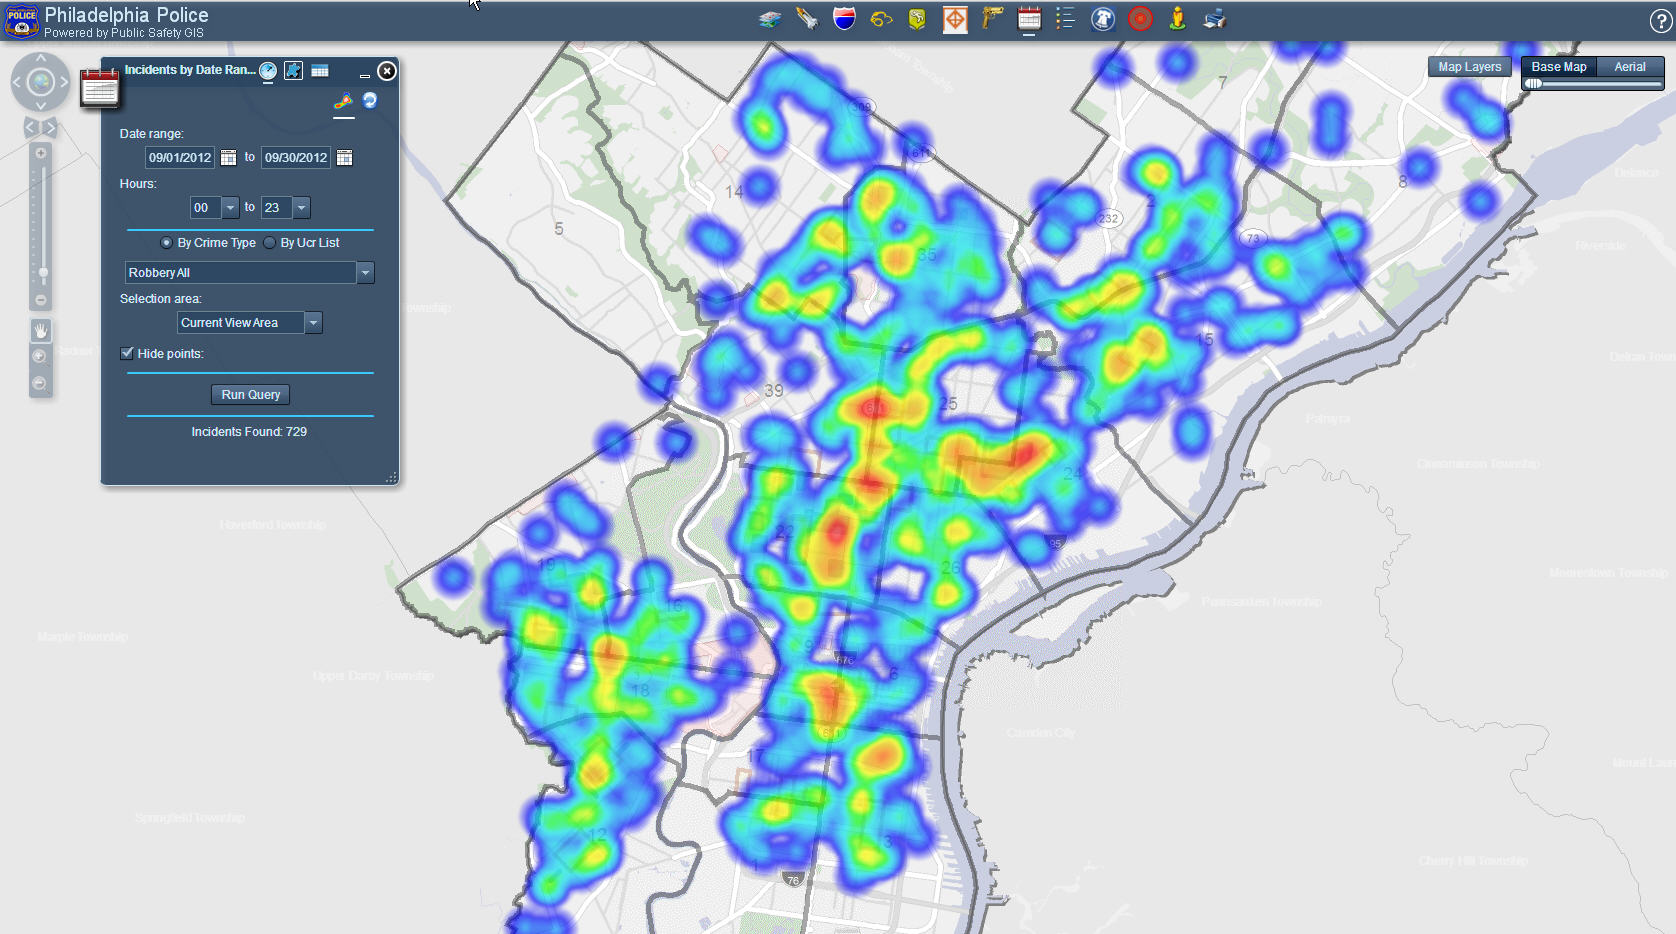Click the end date 09/30/2012 field
The image size is (1676, 934).
coord(296,158)
